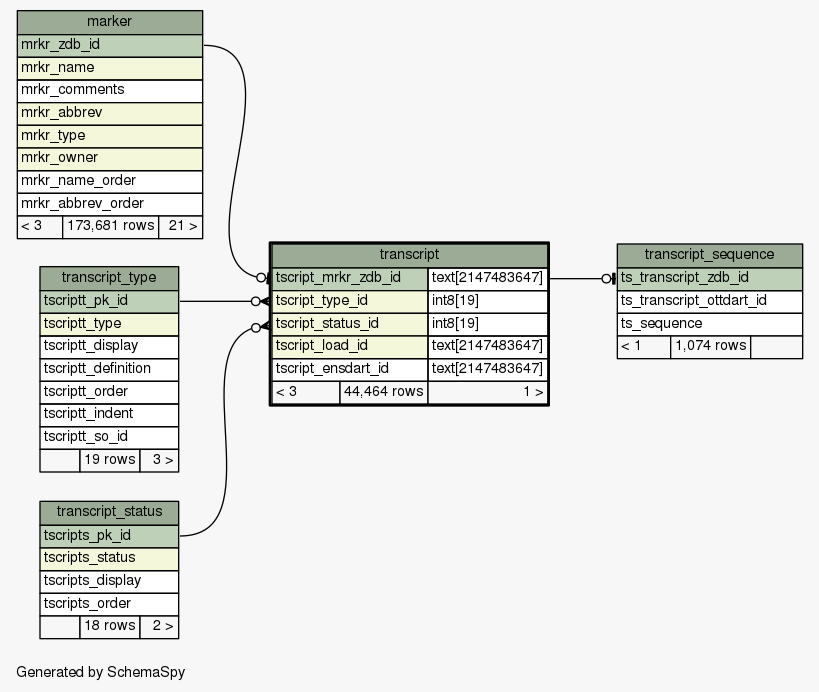Click the tscript_status_id column cell

350,323
